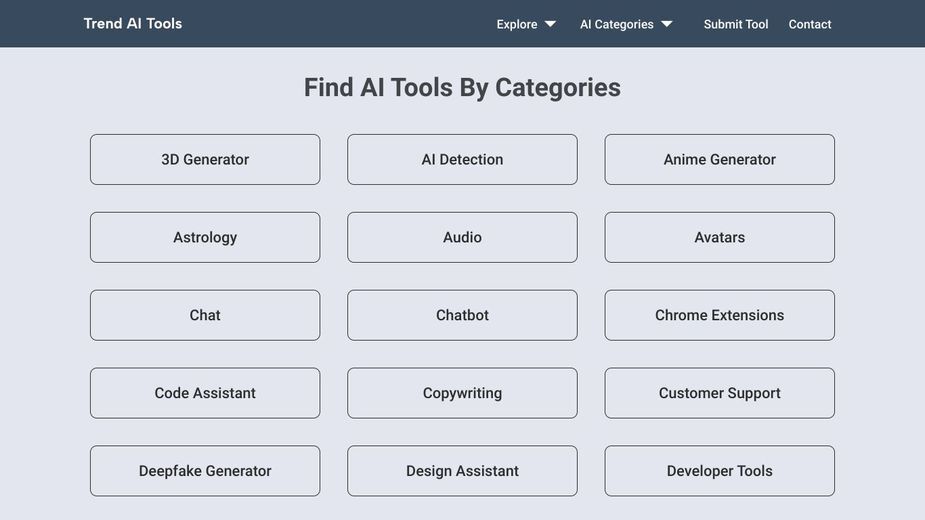Choose the Chatbot category
925x520 pixels.
pos(462,315)
